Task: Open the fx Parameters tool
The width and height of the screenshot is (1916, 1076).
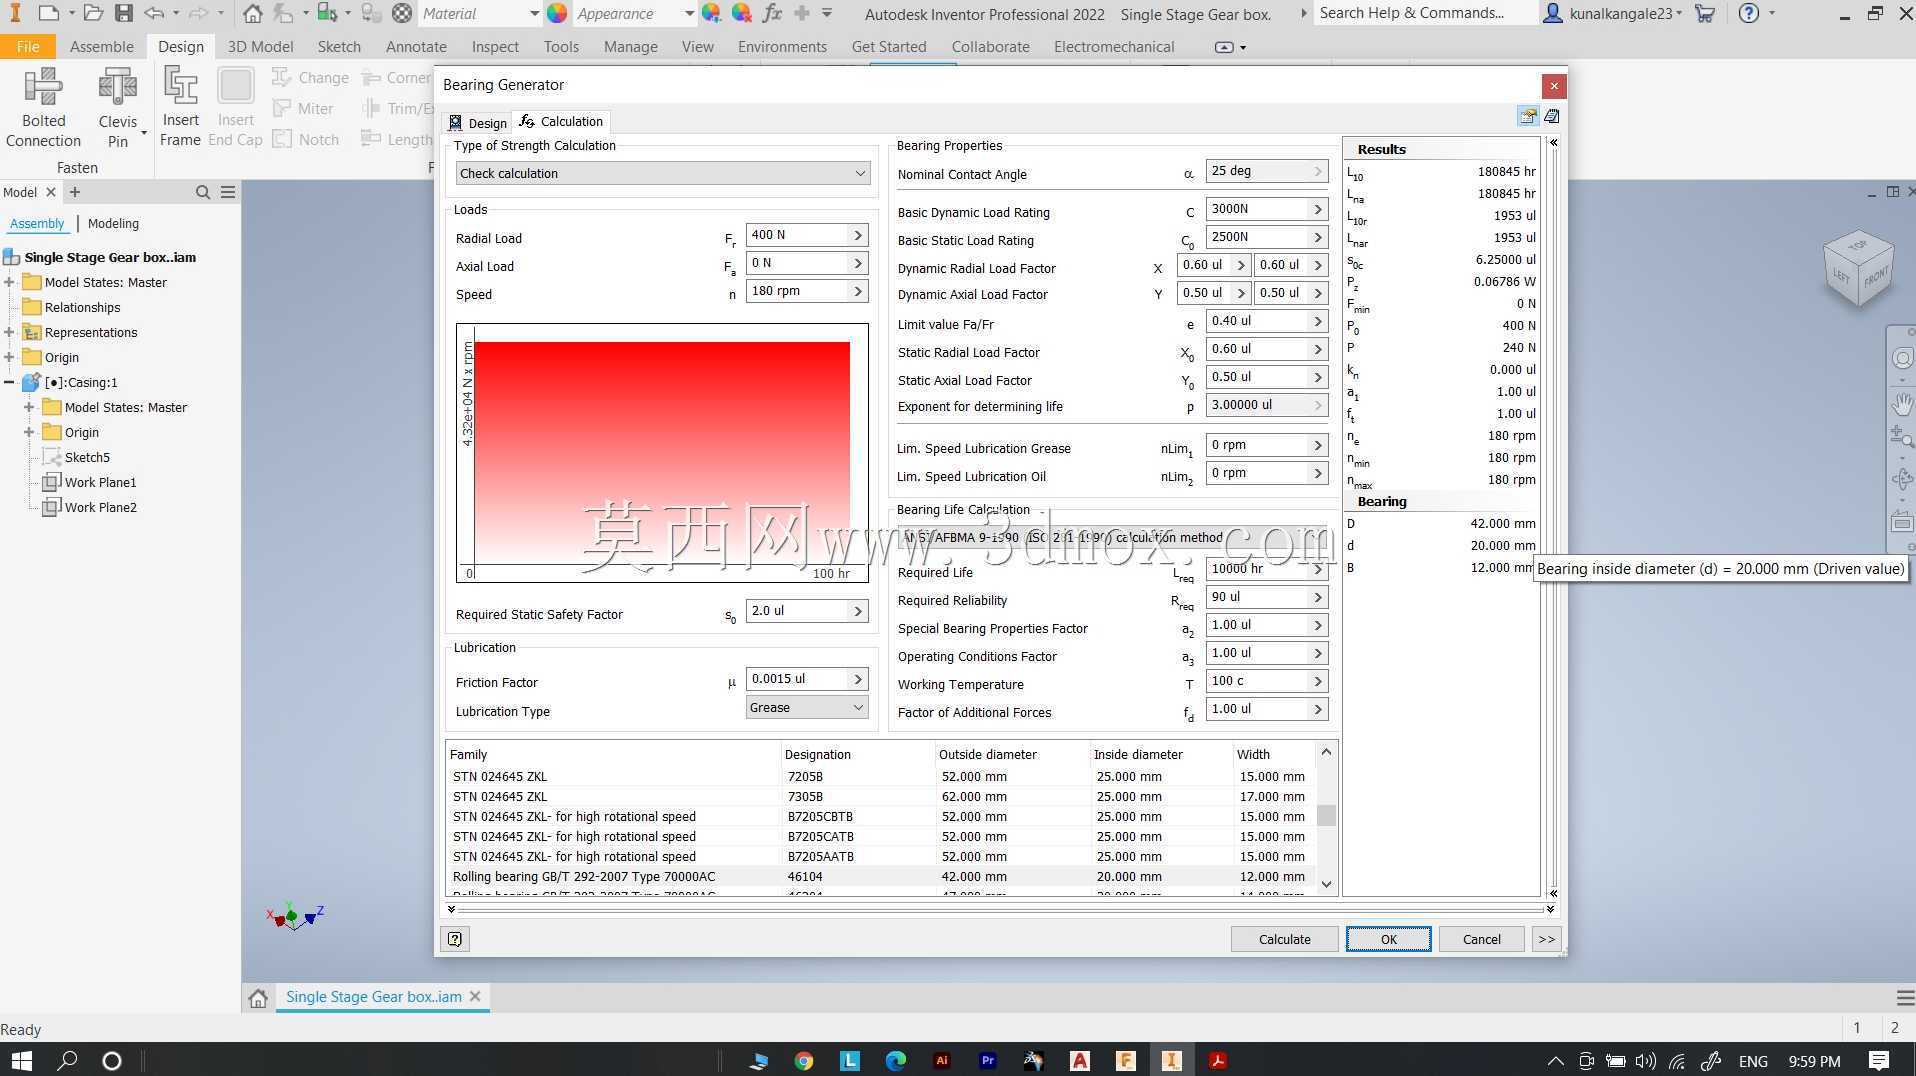Action: (772, 13)
